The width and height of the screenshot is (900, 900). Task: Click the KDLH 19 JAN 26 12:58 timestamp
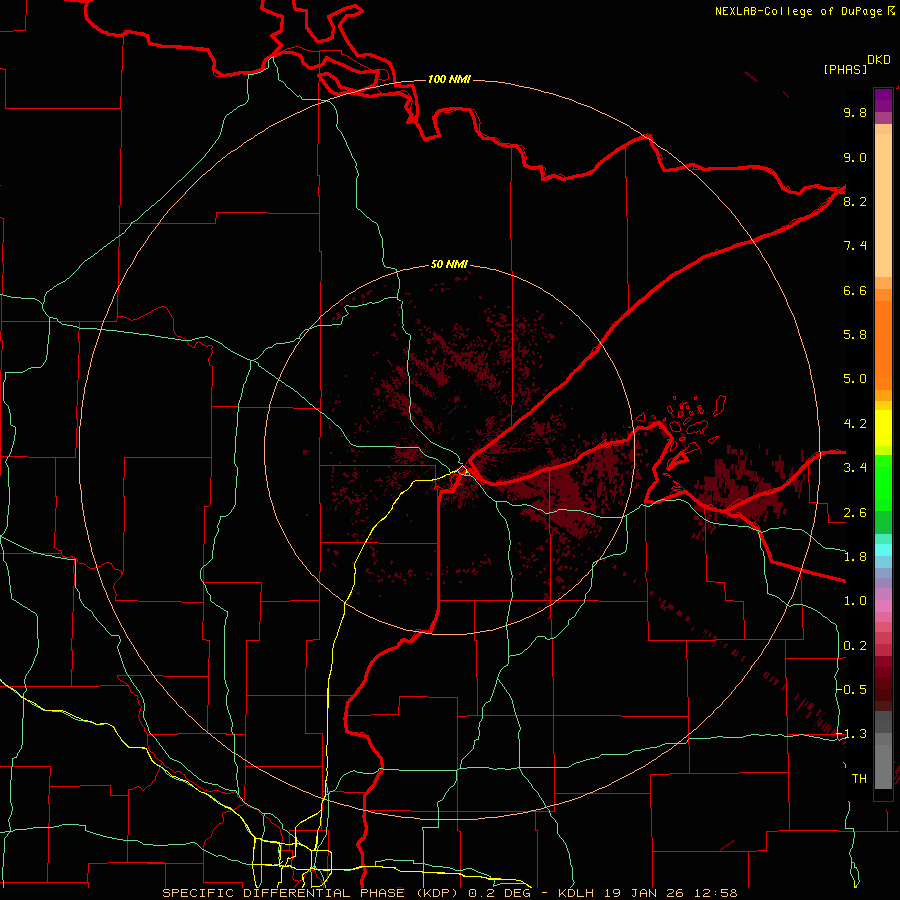[x=647, y=893]
